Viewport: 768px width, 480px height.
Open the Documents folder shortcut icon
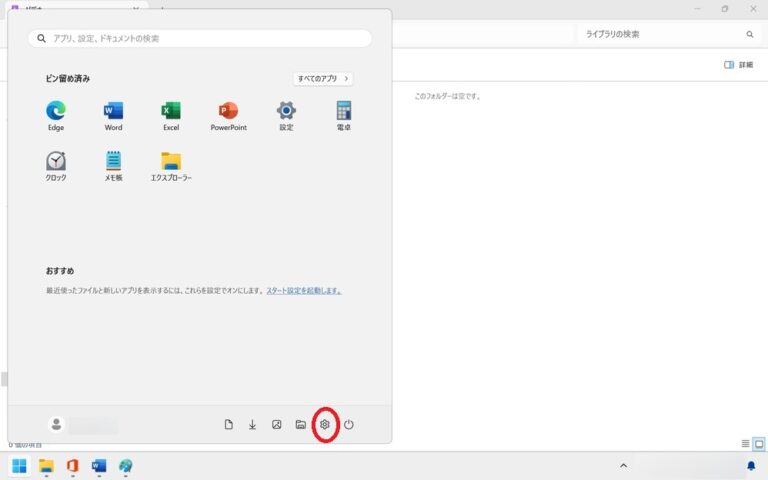click(x=229, y=425)
